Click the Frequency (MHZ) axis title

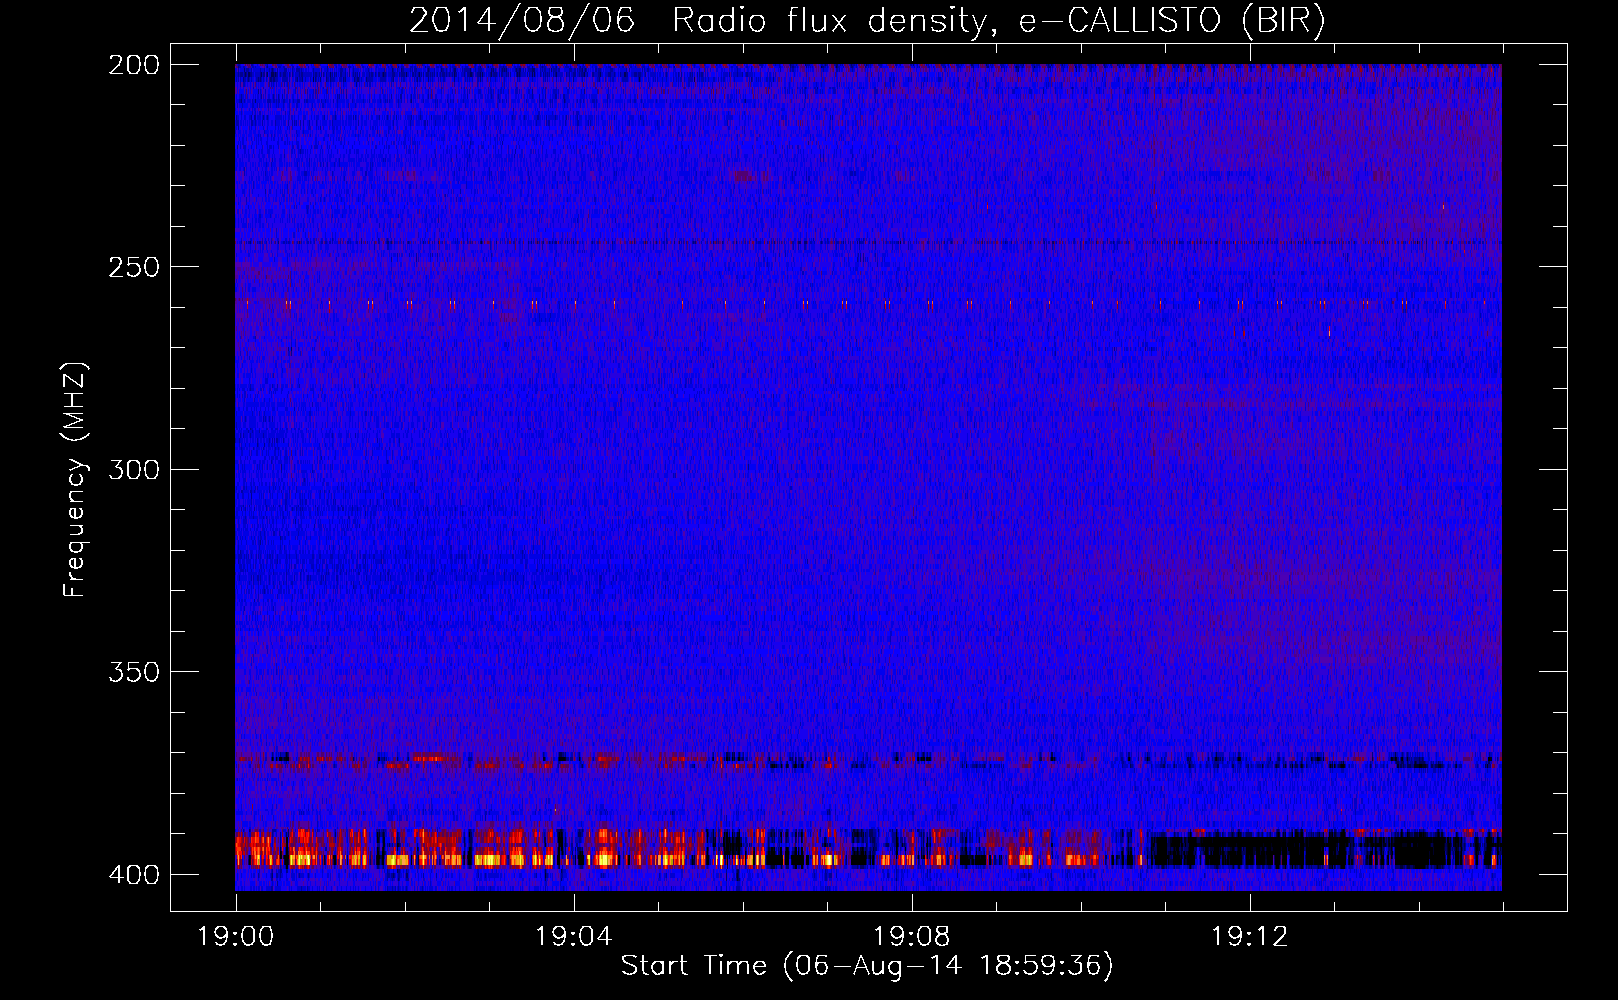[x=75, y=478]
